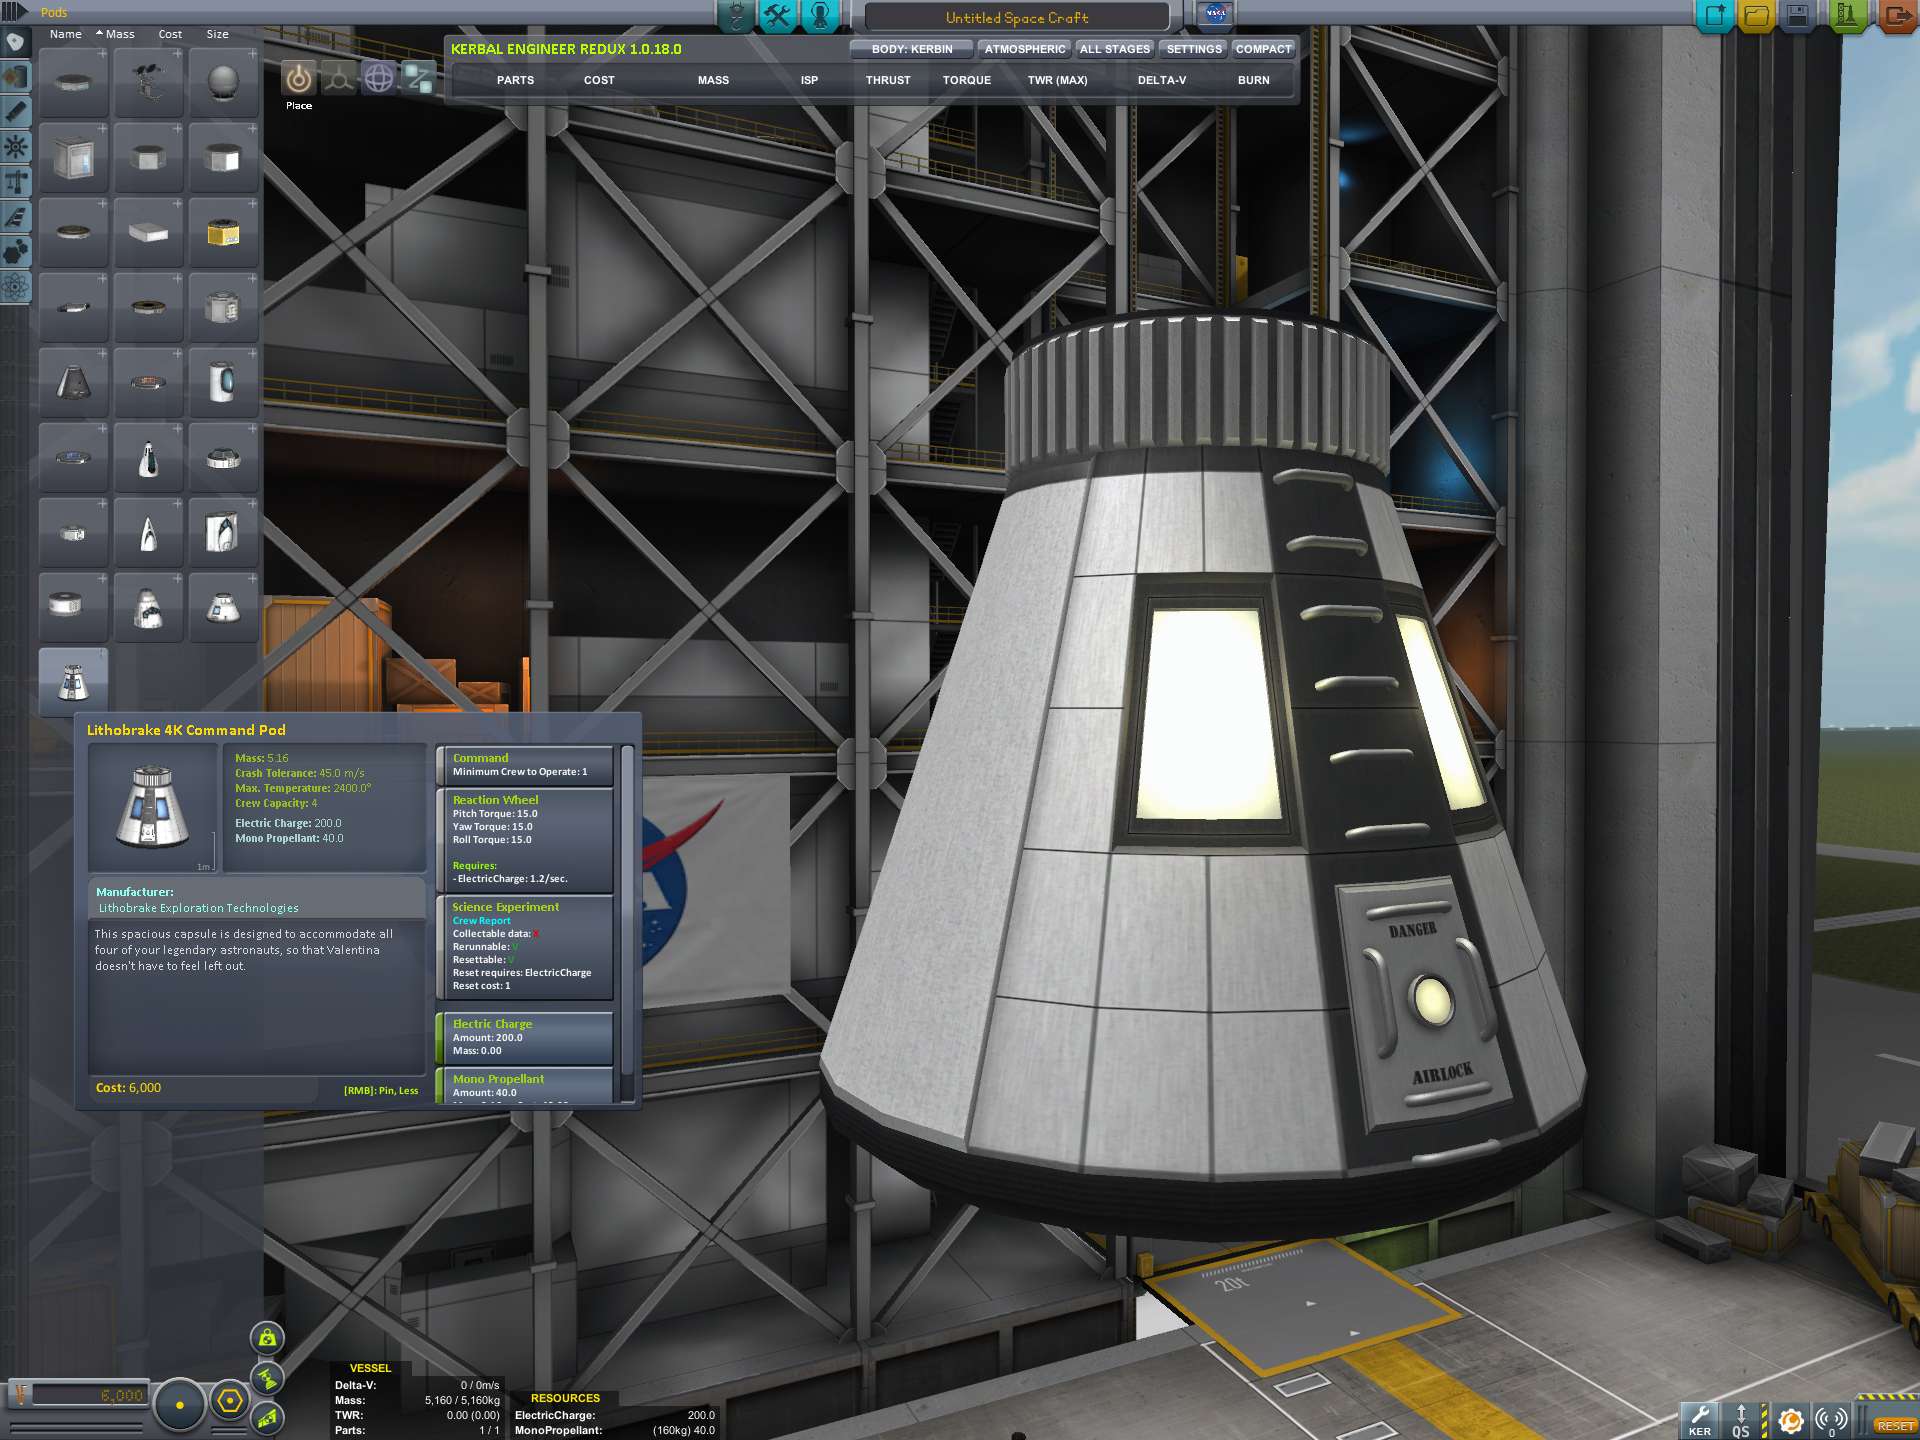Reset the craft with RESET button
The image size is (1920, 1440).
point(1894,1426)
